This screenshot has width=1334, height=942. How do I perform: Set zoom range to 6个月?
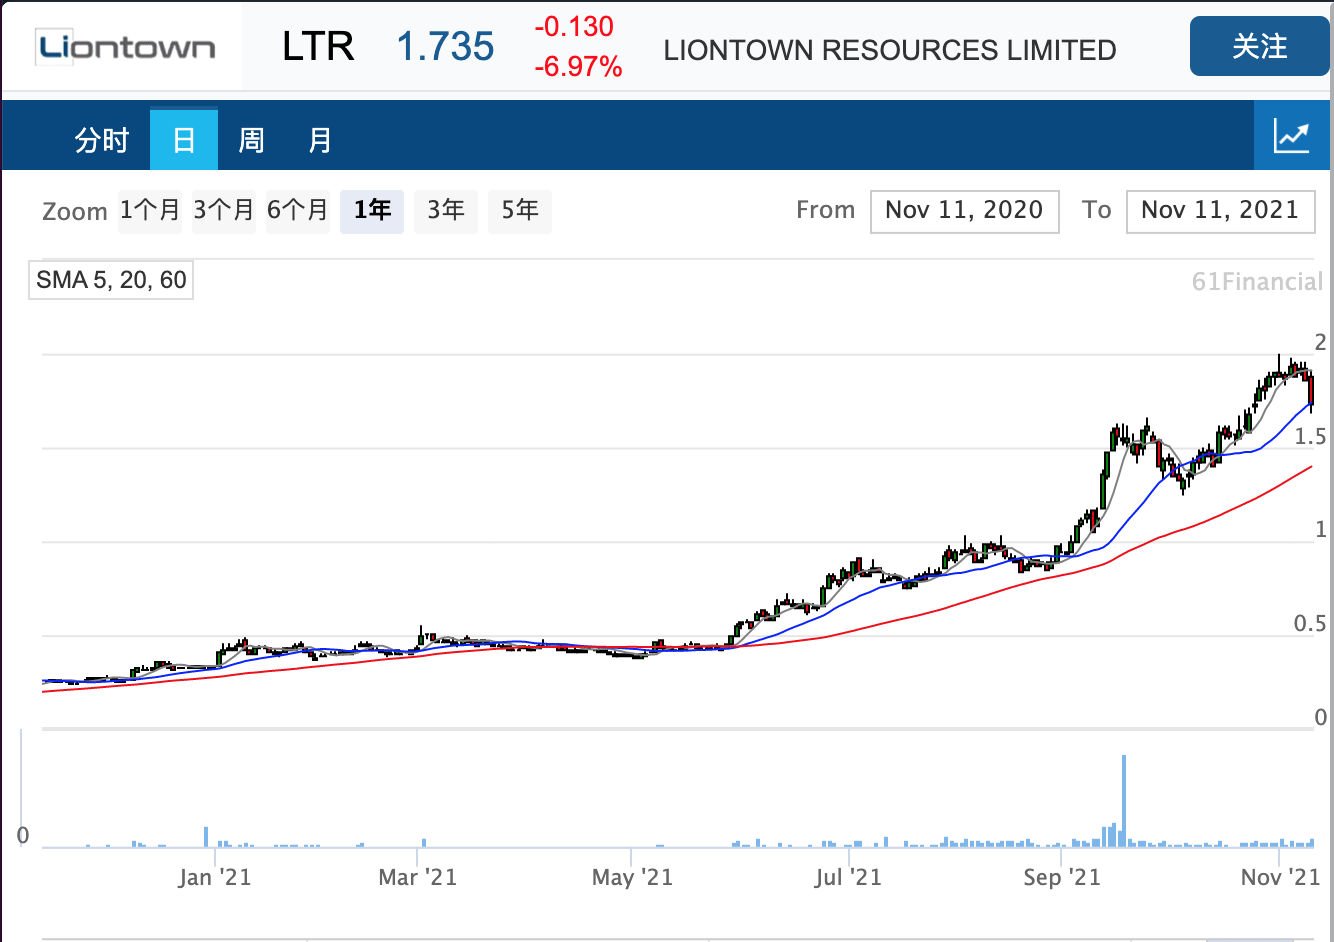click(298, 211)
